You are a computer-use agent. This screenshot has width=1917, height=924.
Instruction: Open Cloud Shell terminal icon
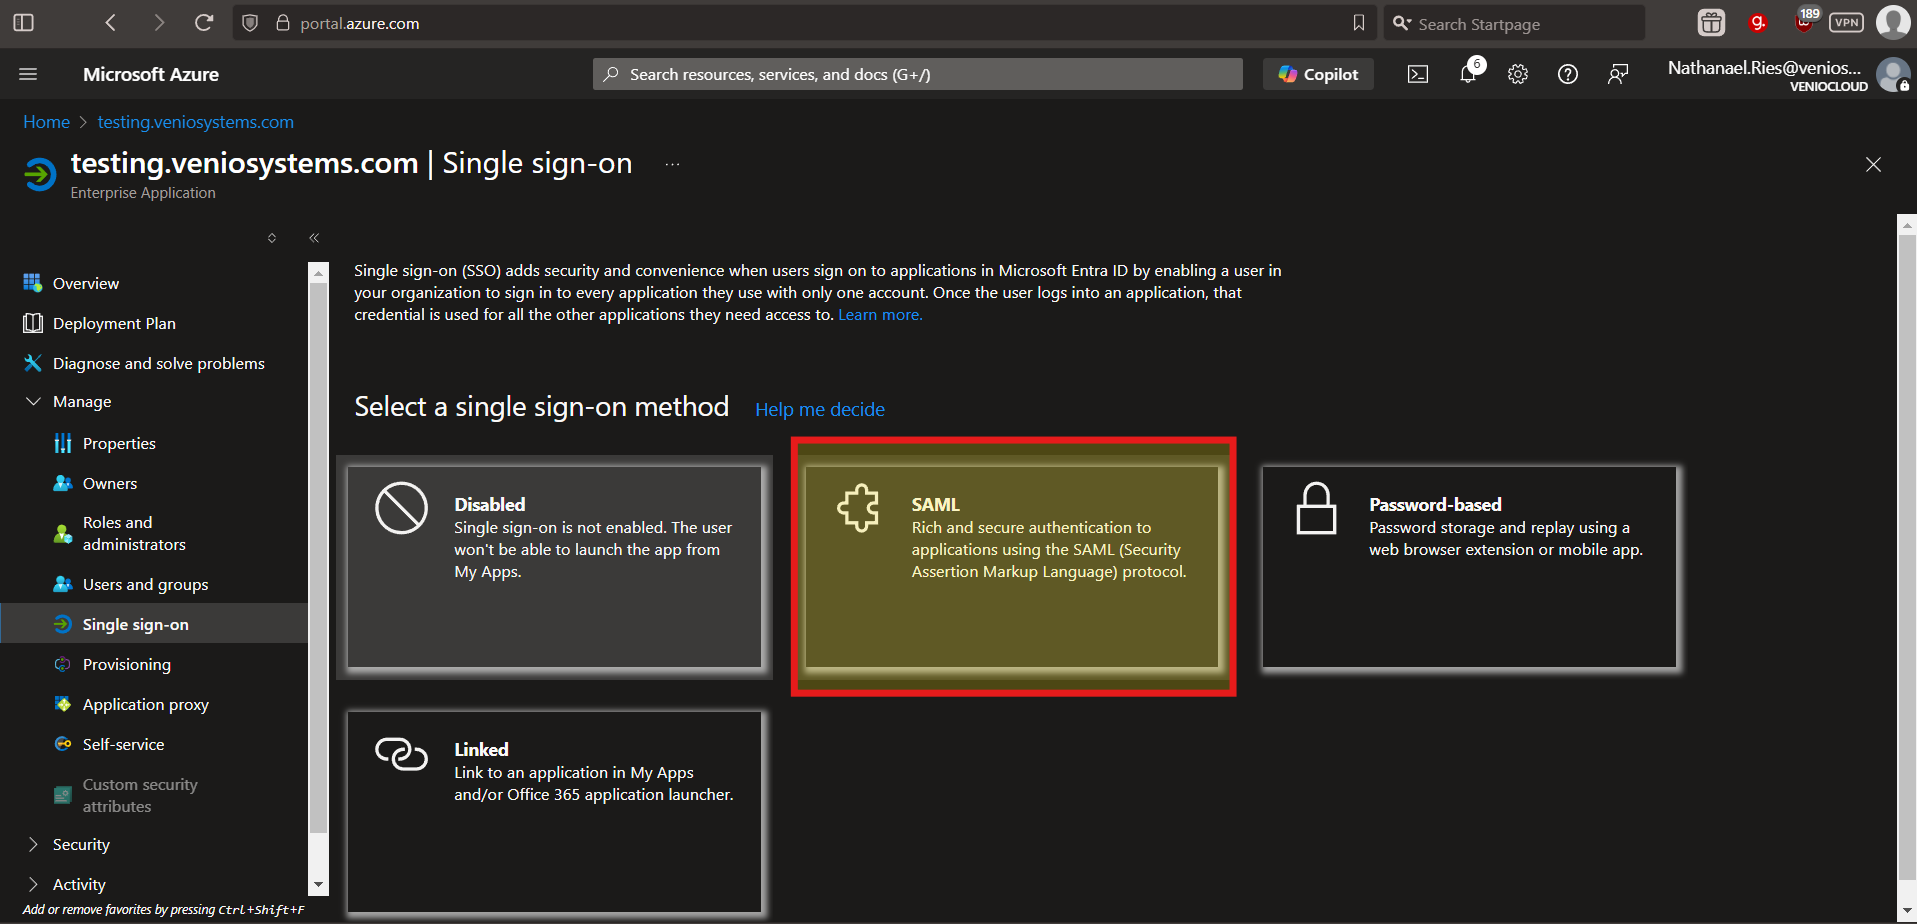coord(1418,74)
